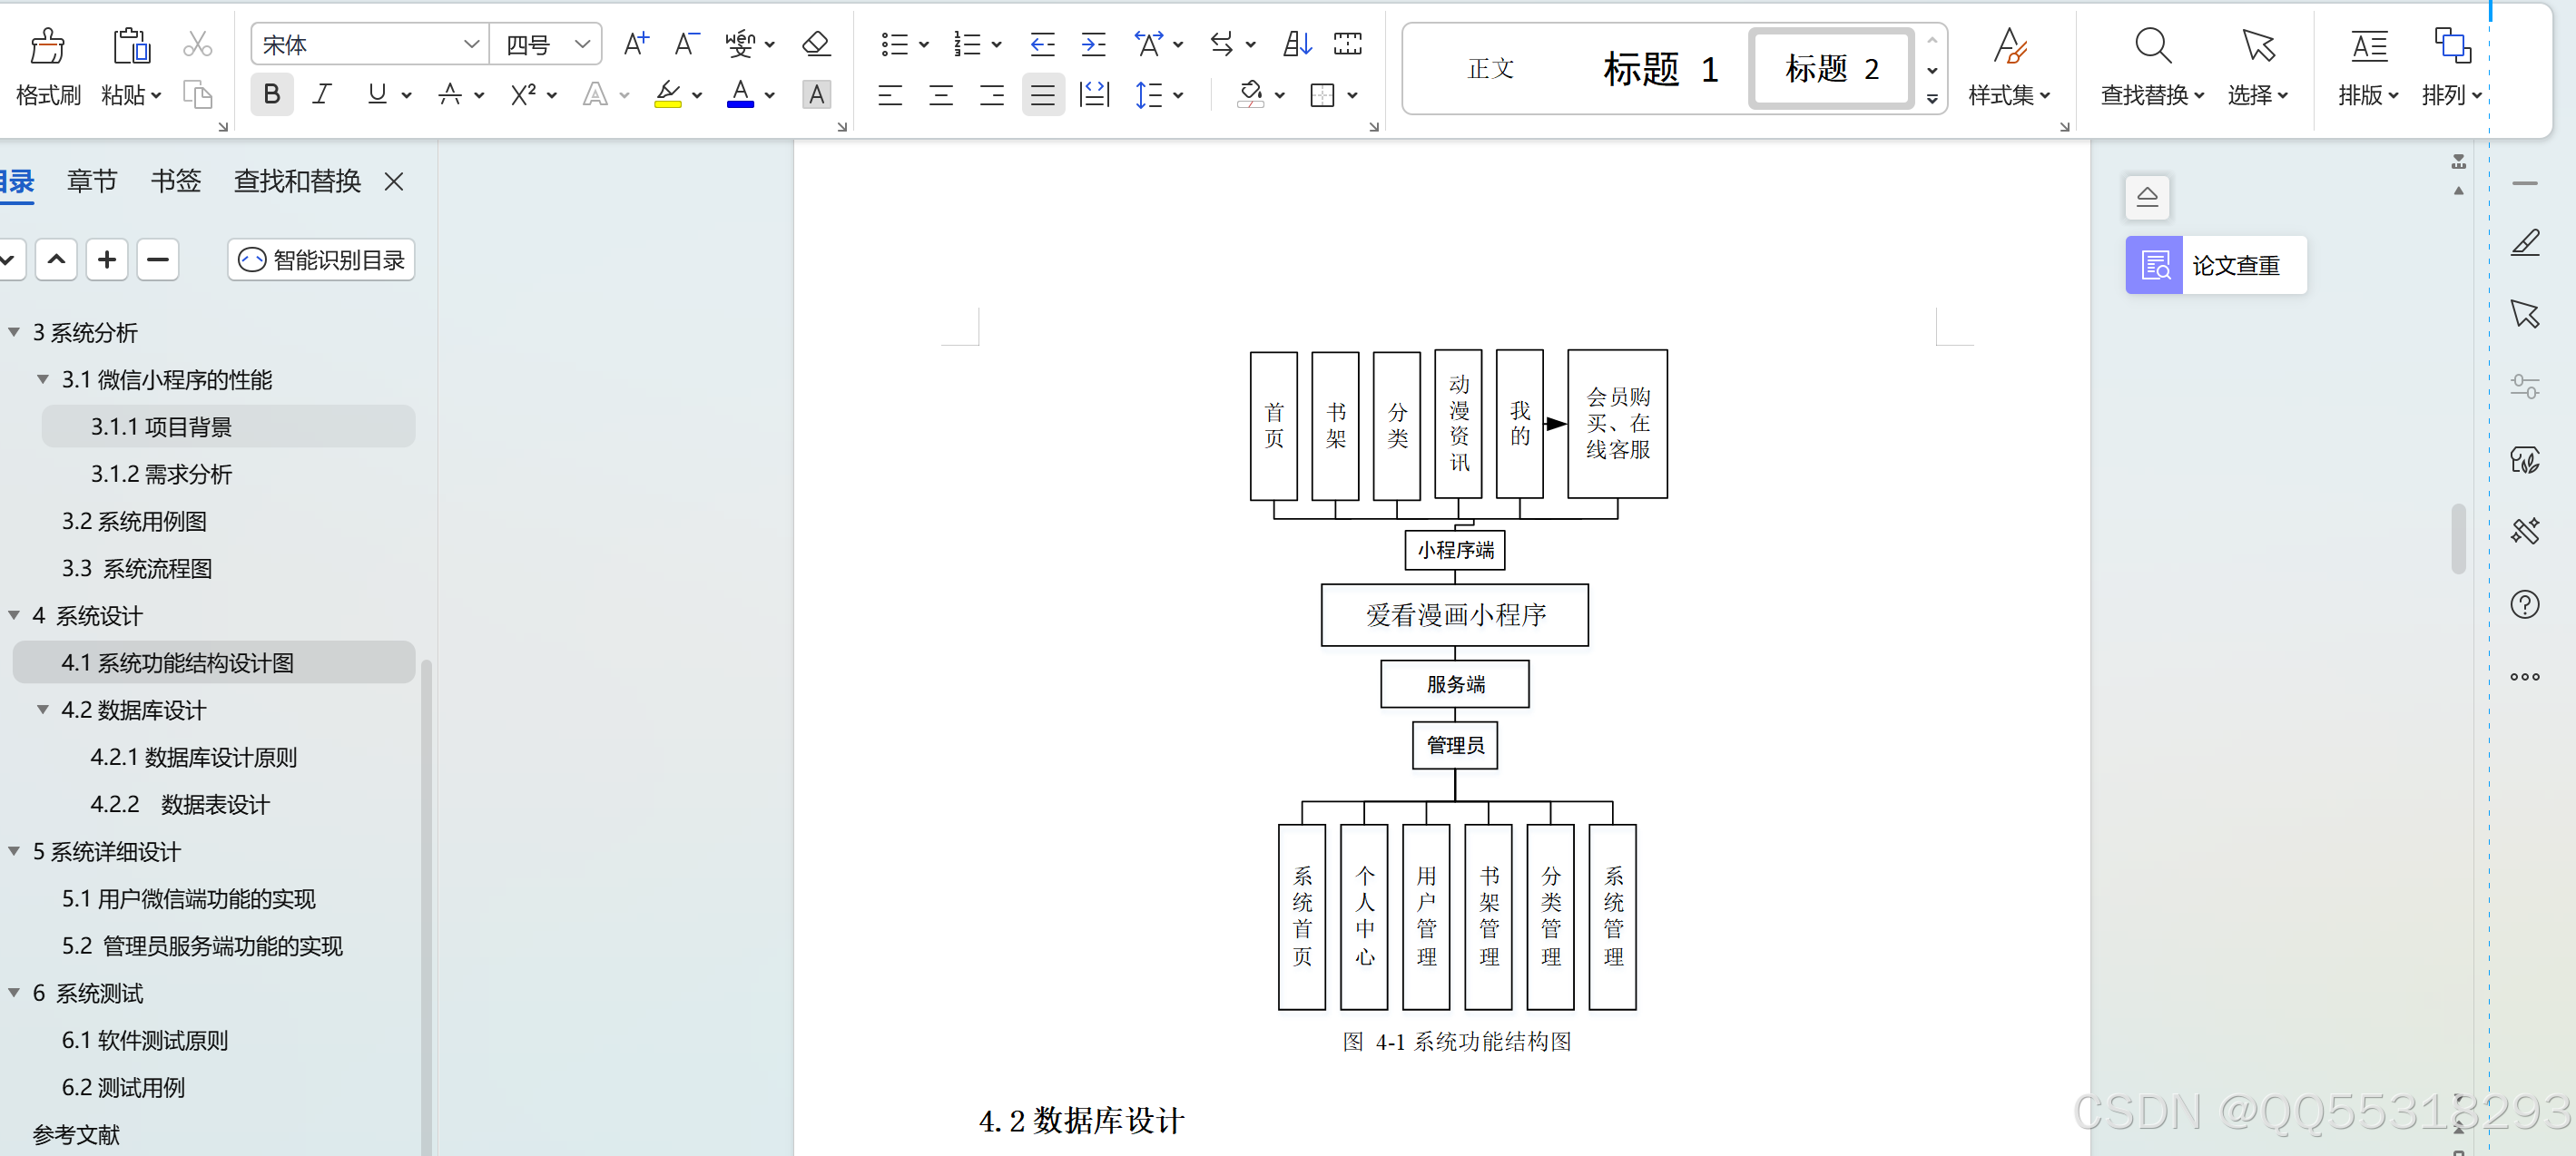Image resolution: width=2576 pixels, height=1156 pixels.
Task: Switch to the 查找和替换 tab
Action: click(297, 181)
